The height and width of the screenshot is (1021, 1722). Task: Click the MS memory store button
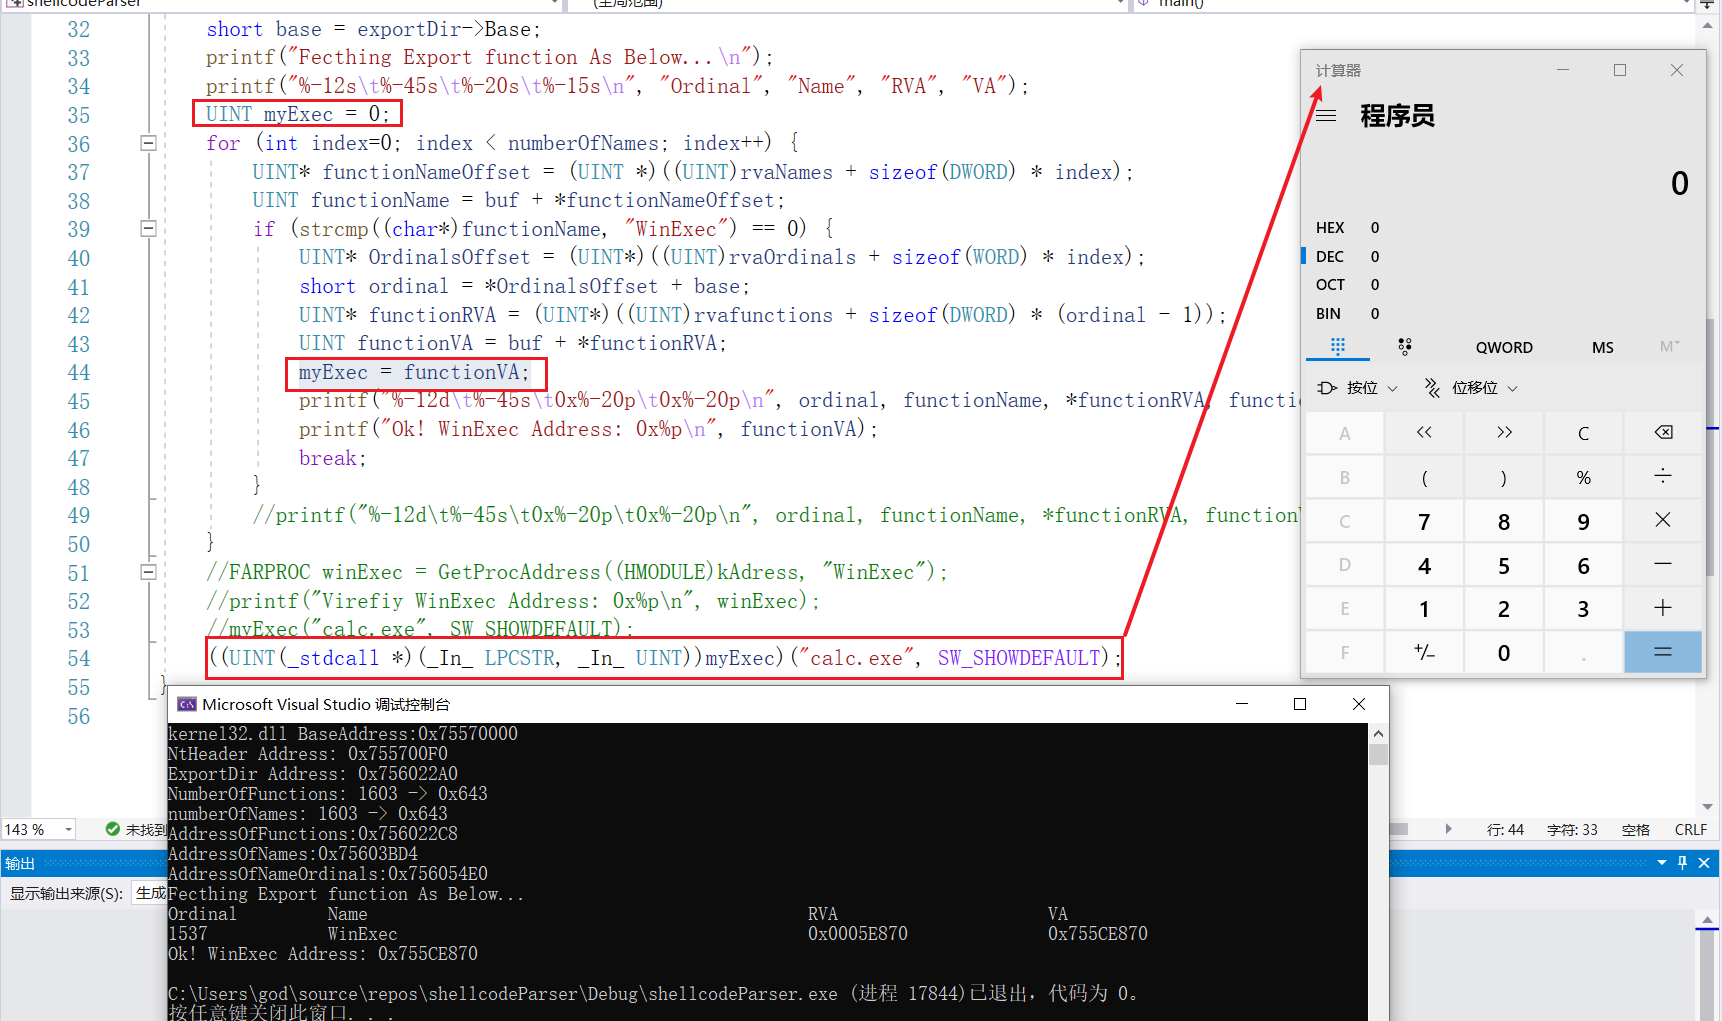(1603, 347)
